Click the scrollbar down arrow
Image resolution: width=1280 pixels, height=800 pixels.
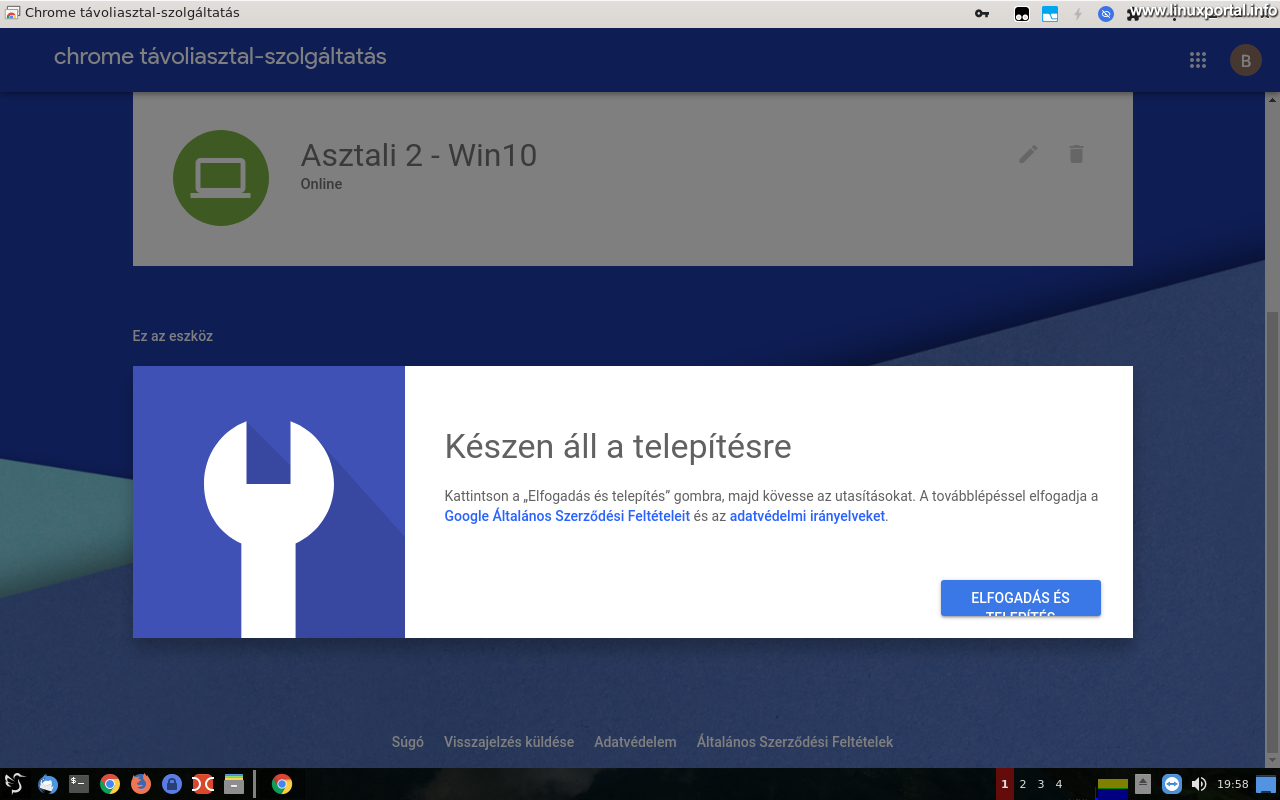(1272, 762)
